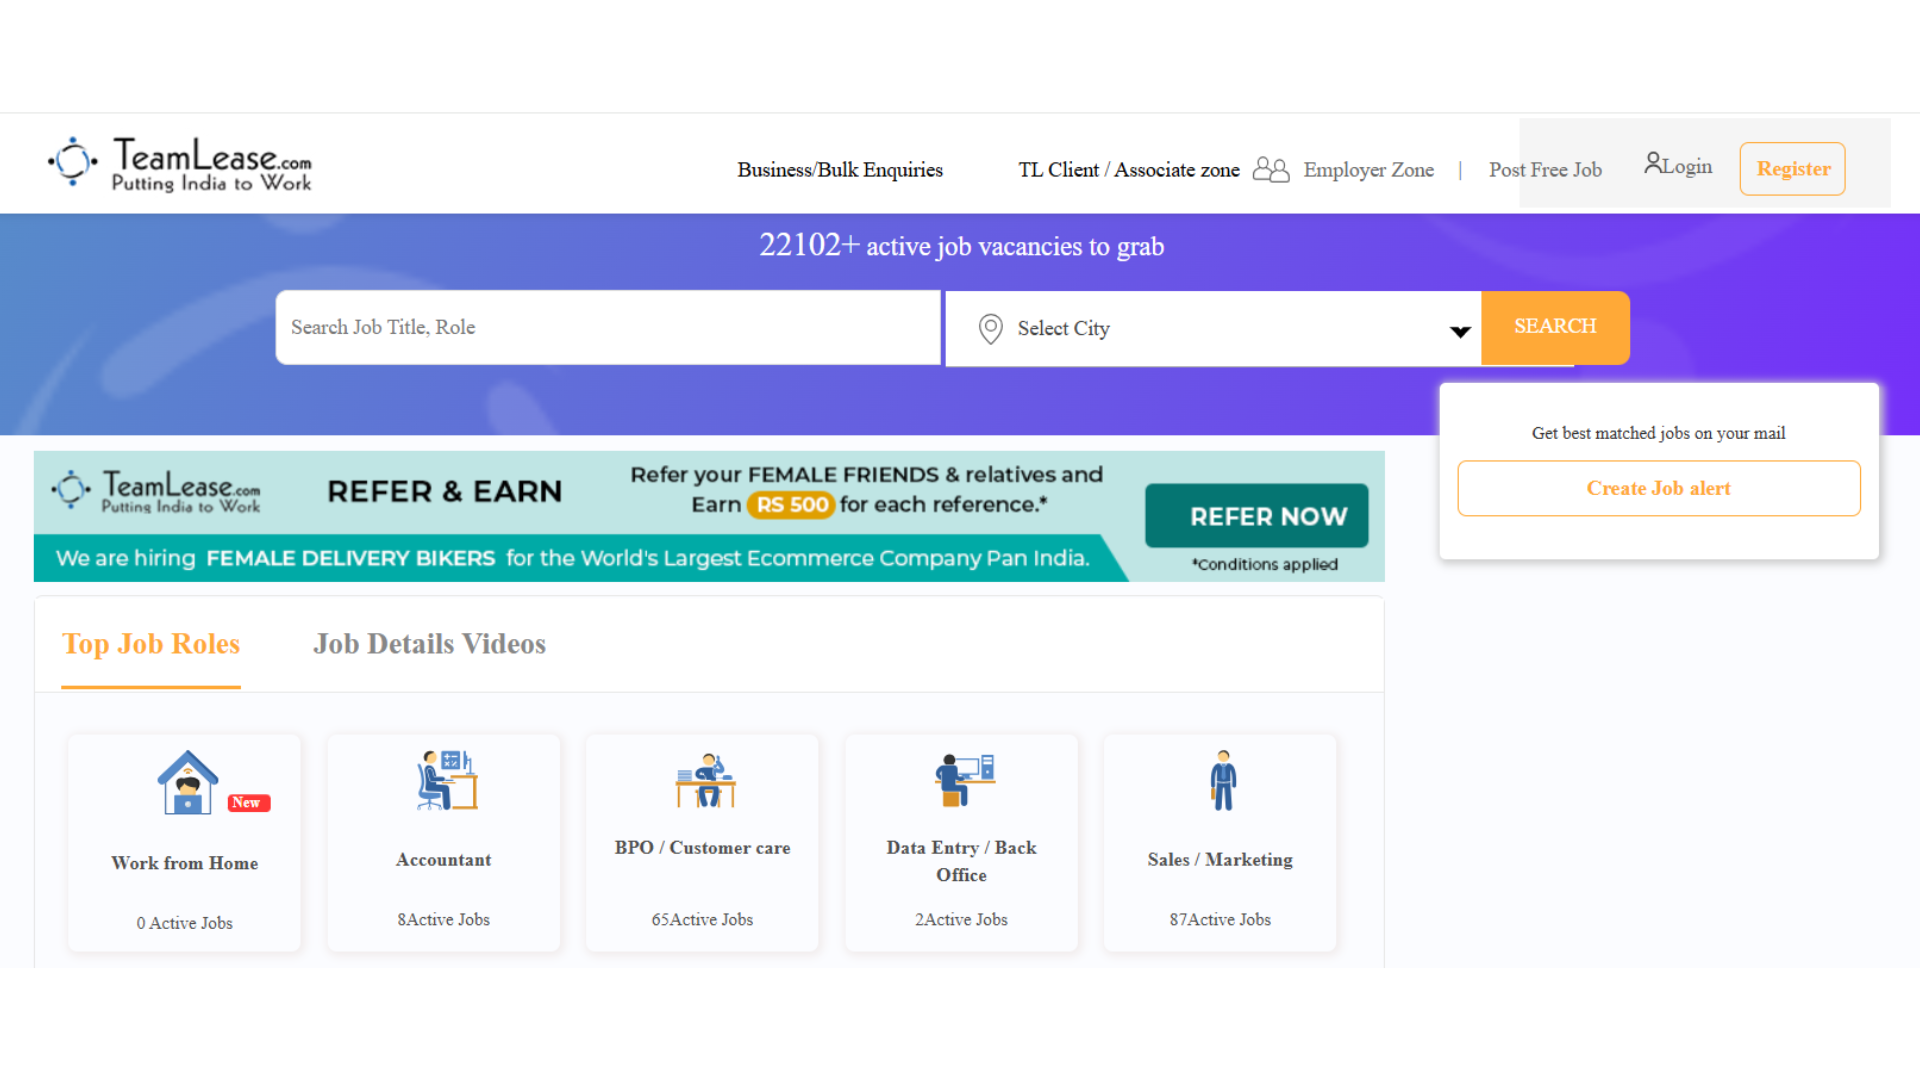The height and width of the screenshot is (1080, 1920).
Task: Open the Employer Zone link
Action: 1368,170
